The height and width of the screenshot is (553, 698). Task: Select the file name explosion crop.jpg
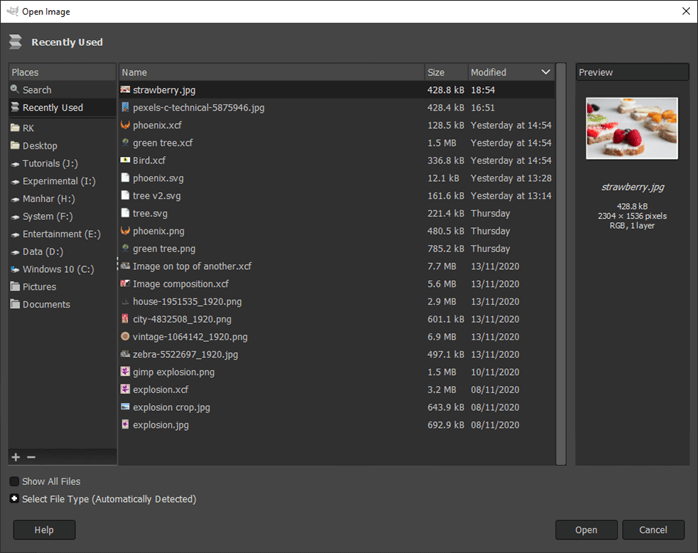coord(171,407)
